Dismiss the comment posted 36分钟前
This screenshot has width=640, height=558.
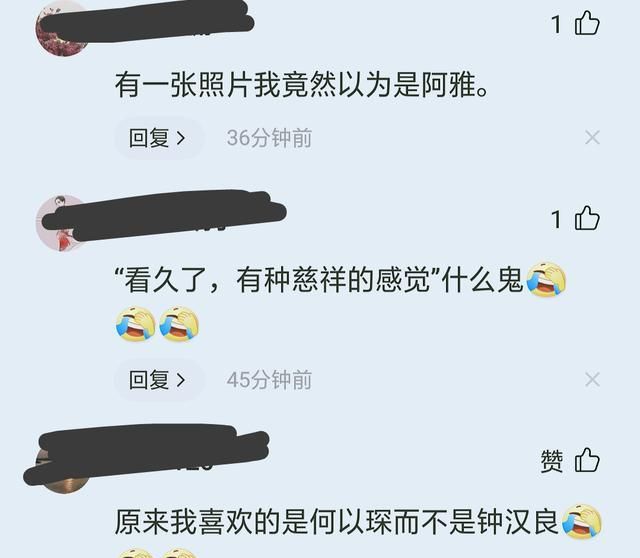592,138
